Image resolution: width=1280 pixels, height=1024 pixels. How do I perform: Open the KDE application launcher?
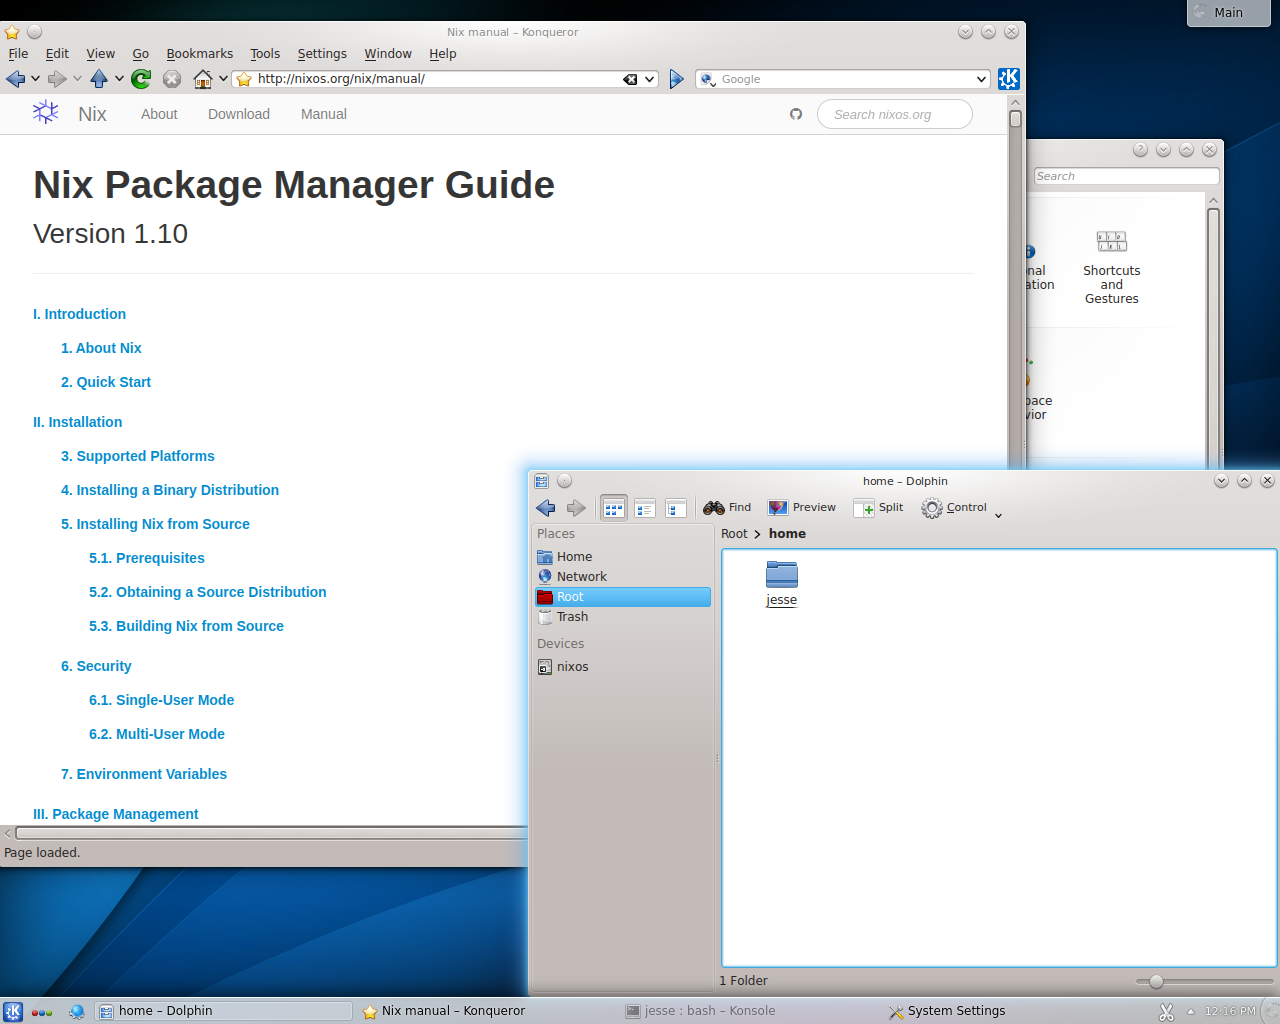(13, 1011)
